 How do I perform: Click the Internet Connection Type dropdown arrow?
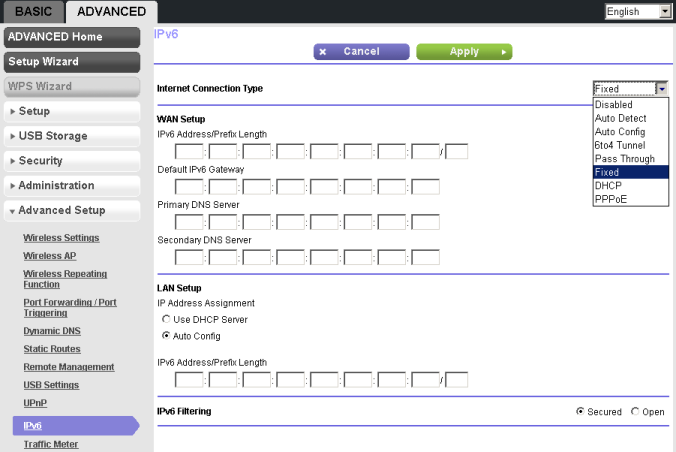tap(661, 89)
